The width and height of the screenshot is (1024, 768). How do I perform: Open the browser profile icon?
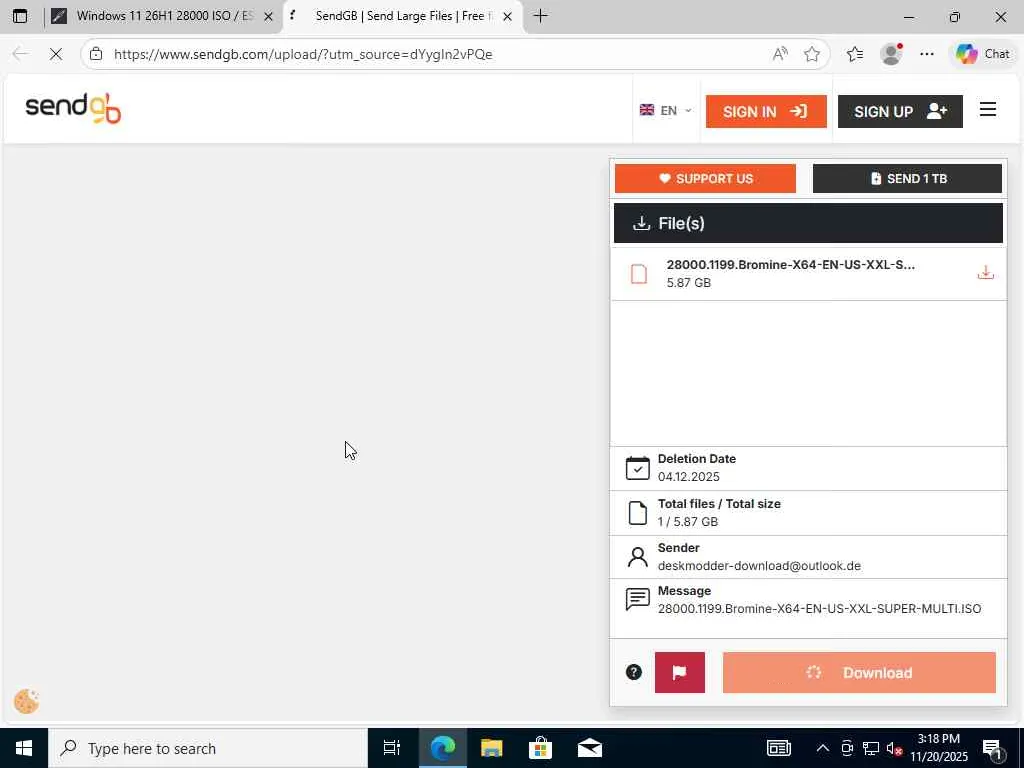coord(891,54)
